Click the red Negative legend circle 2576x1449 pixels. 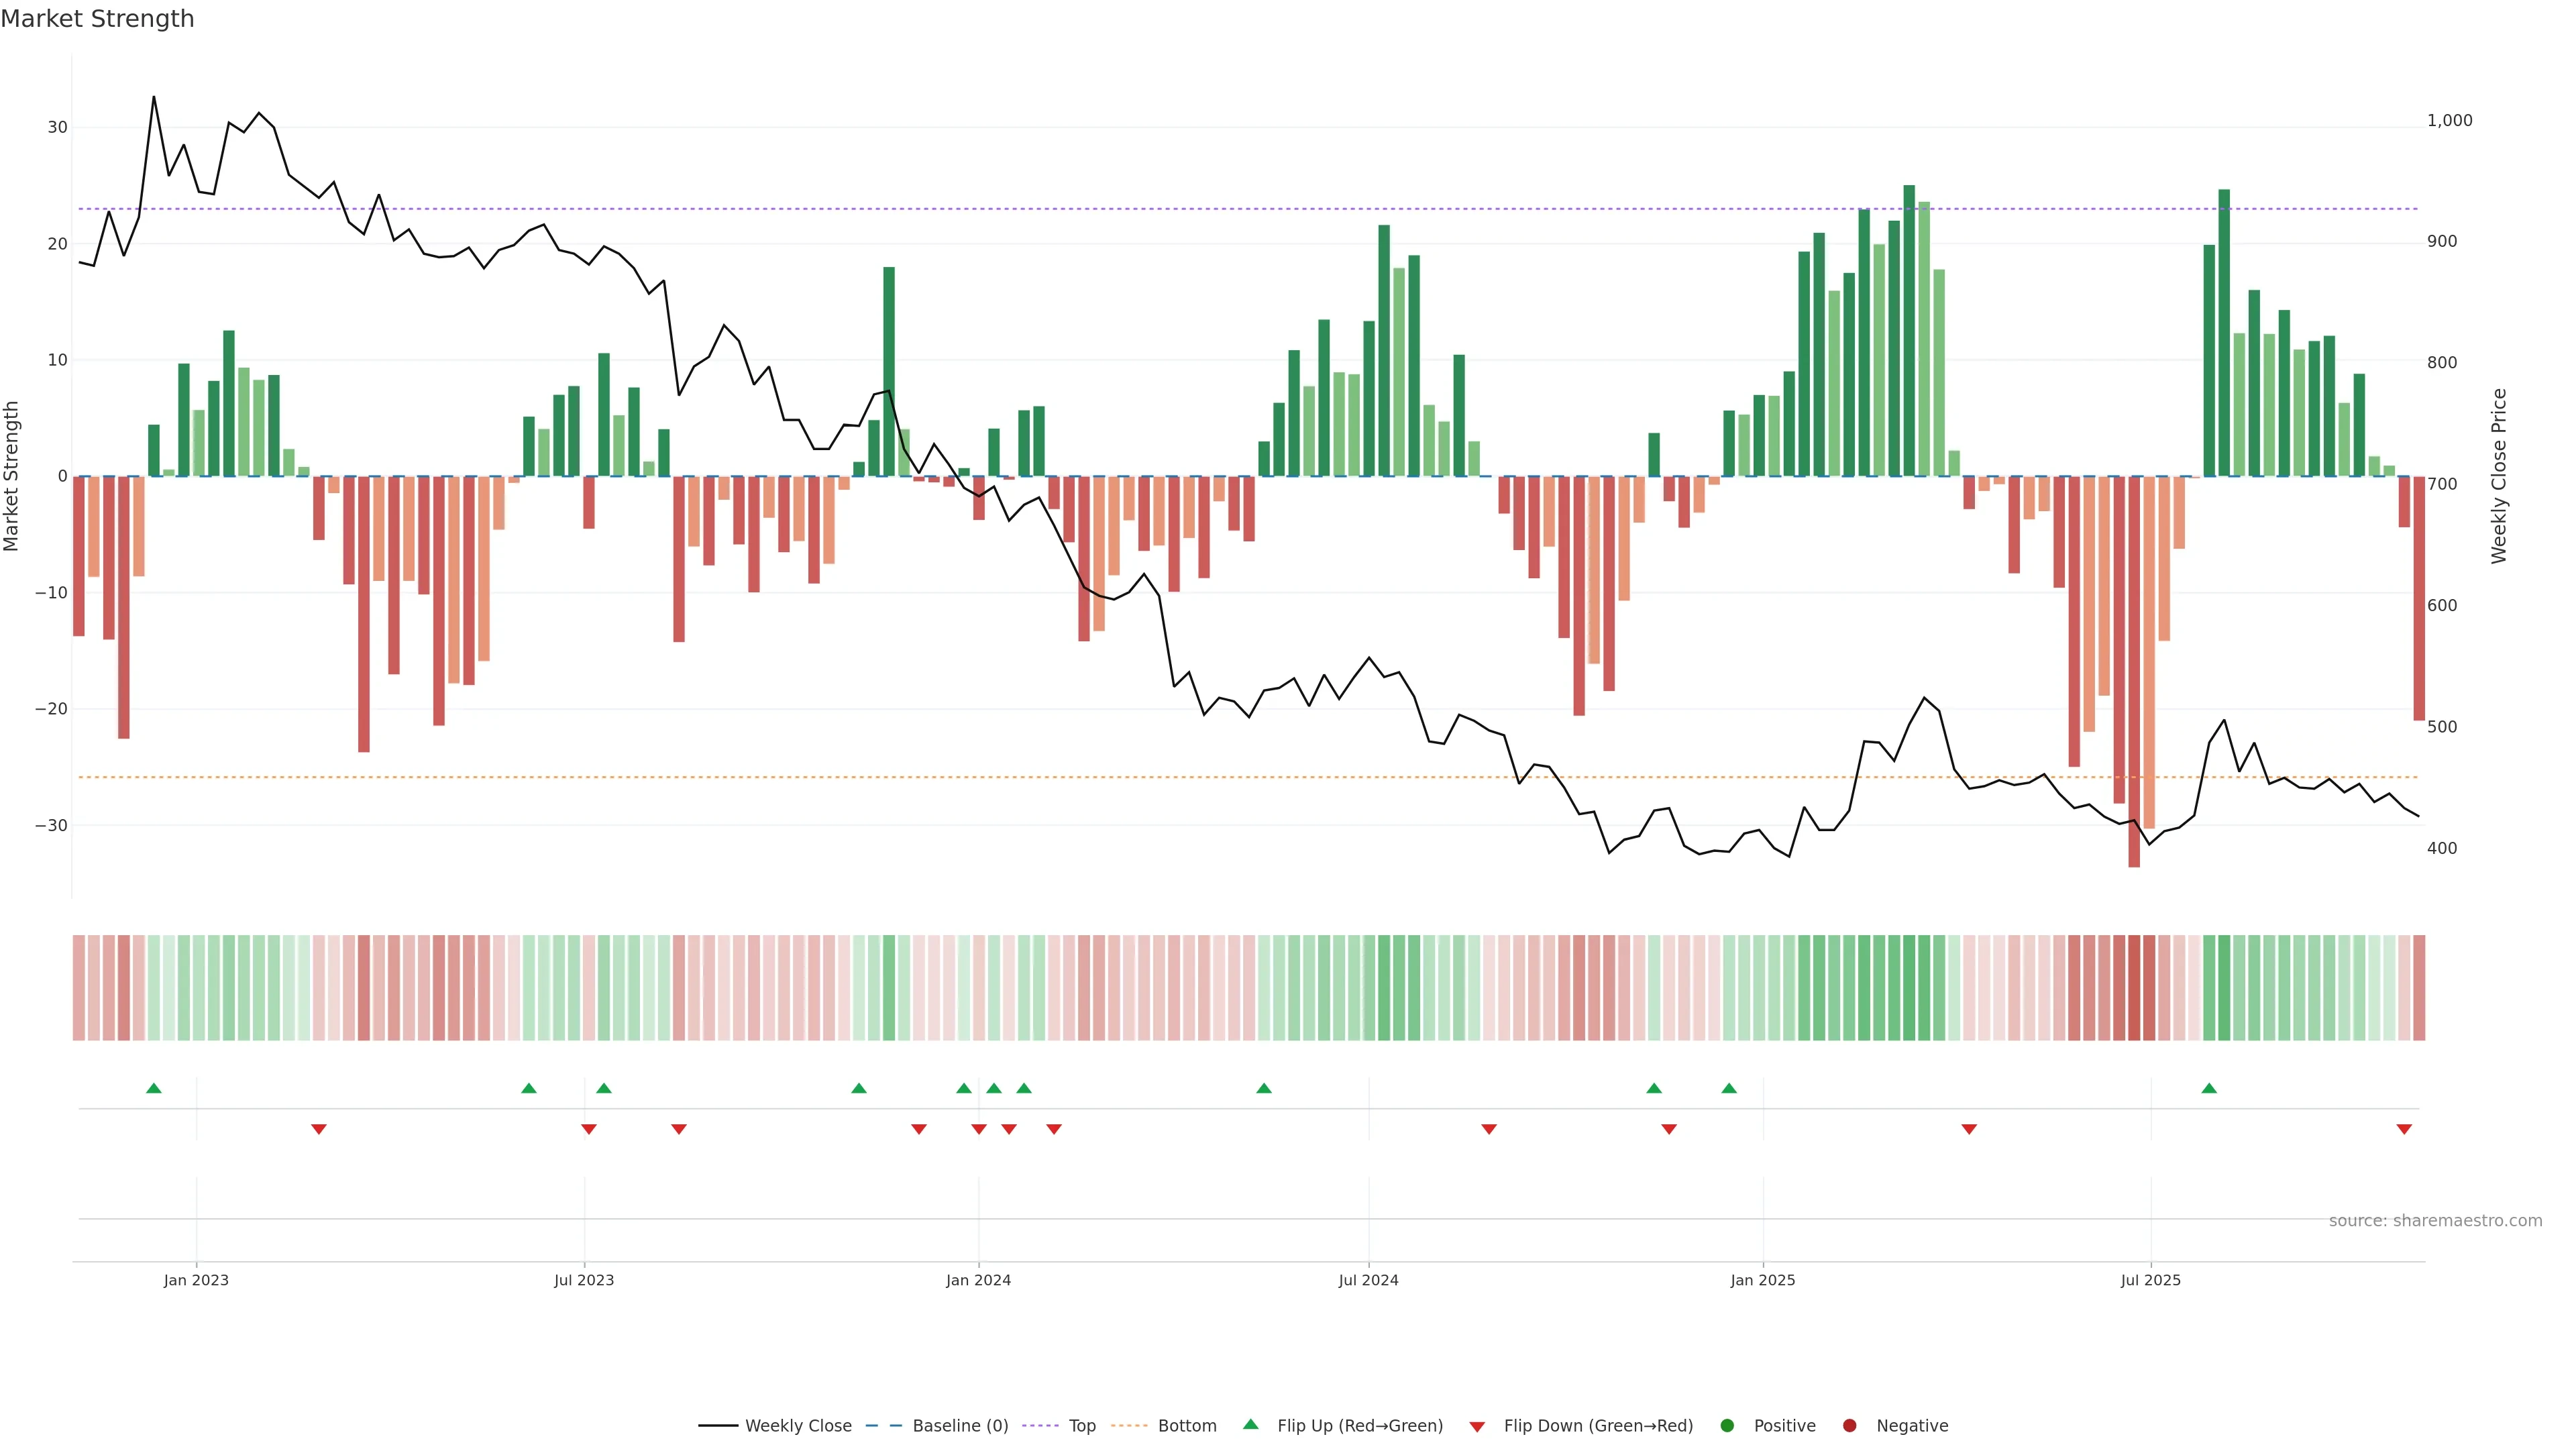coord(1849,1425)
